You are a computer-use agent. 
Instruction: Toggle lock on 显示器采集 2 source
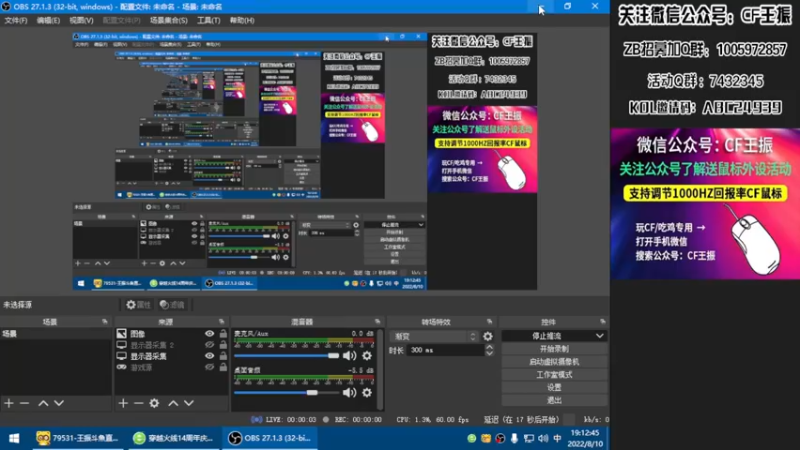tap(223, 345)
